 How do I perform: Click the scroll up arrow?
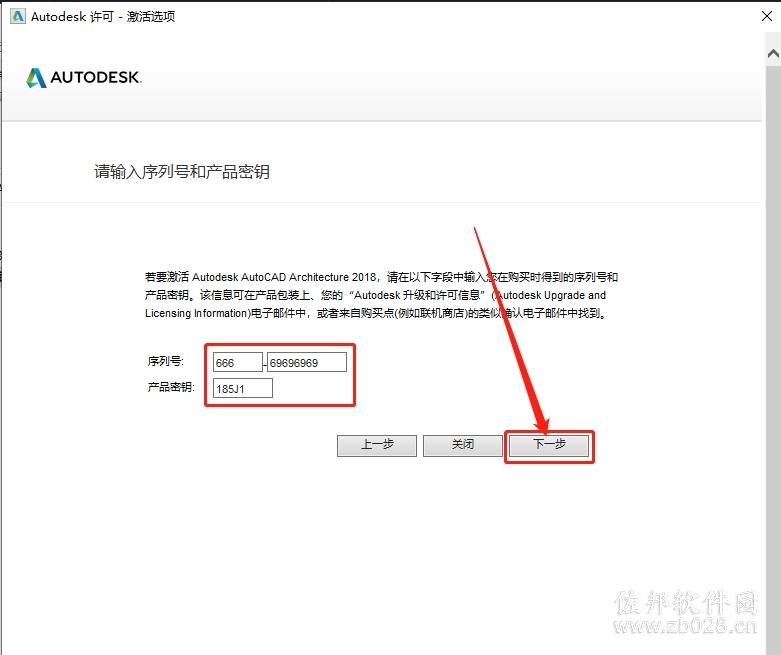pos(773,53)
